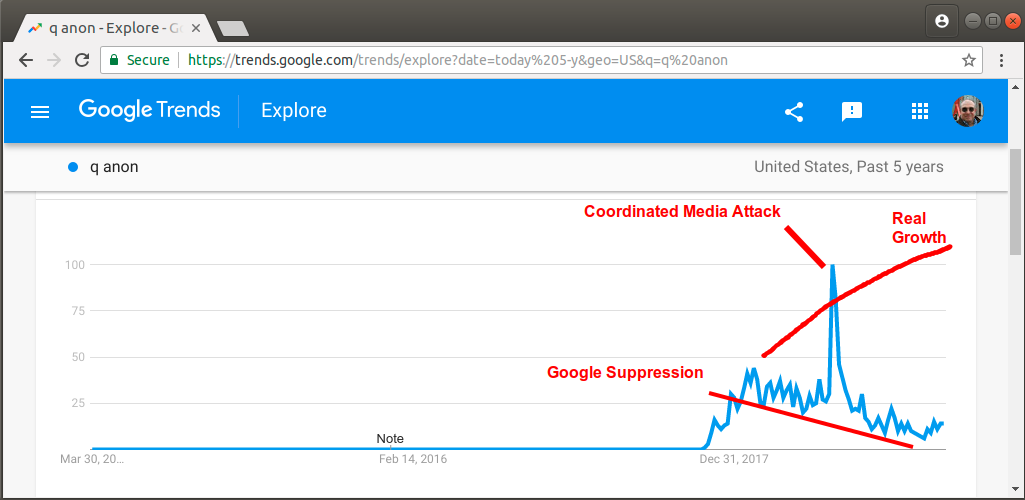1025x500 pixels.
Task: Close the q anon browser tab
Action: [x=195, y=29]
